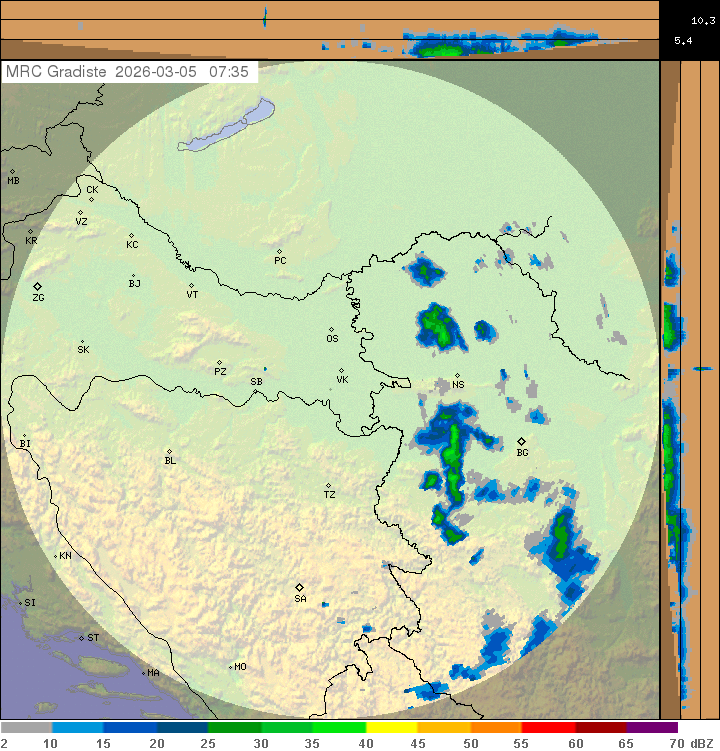720x751 pixels.
Task: Click the ZG city diamond marker
Action: [x=38, y=286]
